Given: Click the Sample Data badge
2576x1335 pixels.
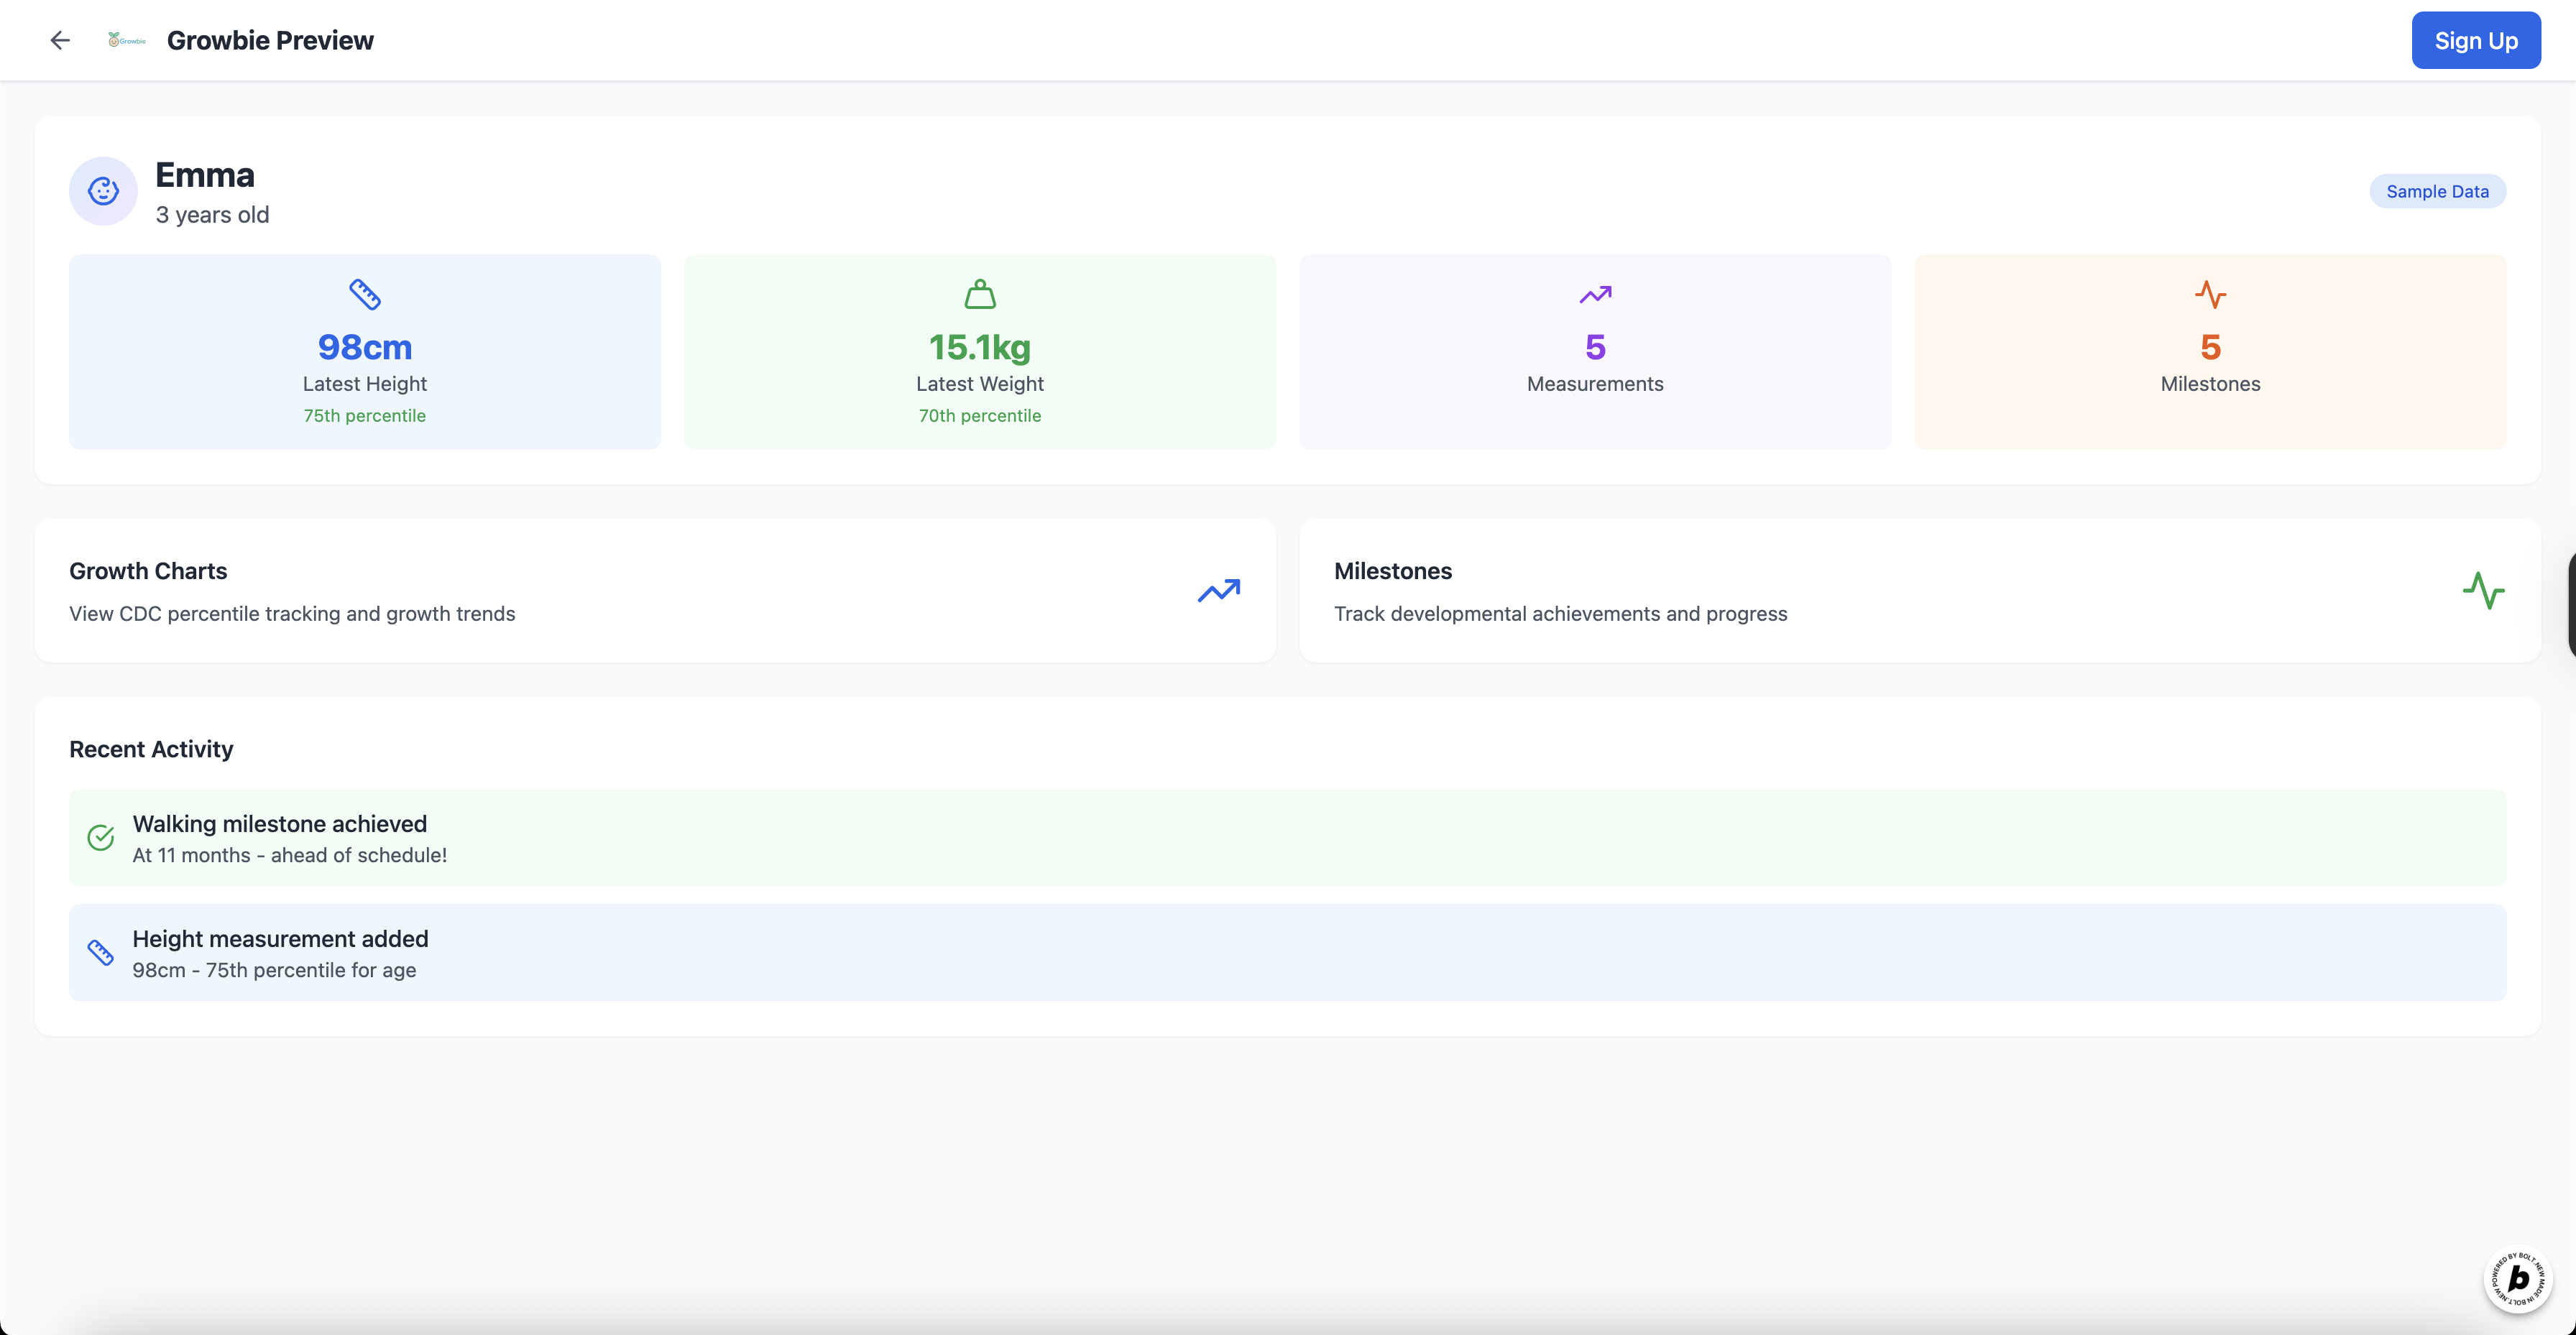Looking at the screenshot, I should pyautogui.click(x=2437, y=191).
